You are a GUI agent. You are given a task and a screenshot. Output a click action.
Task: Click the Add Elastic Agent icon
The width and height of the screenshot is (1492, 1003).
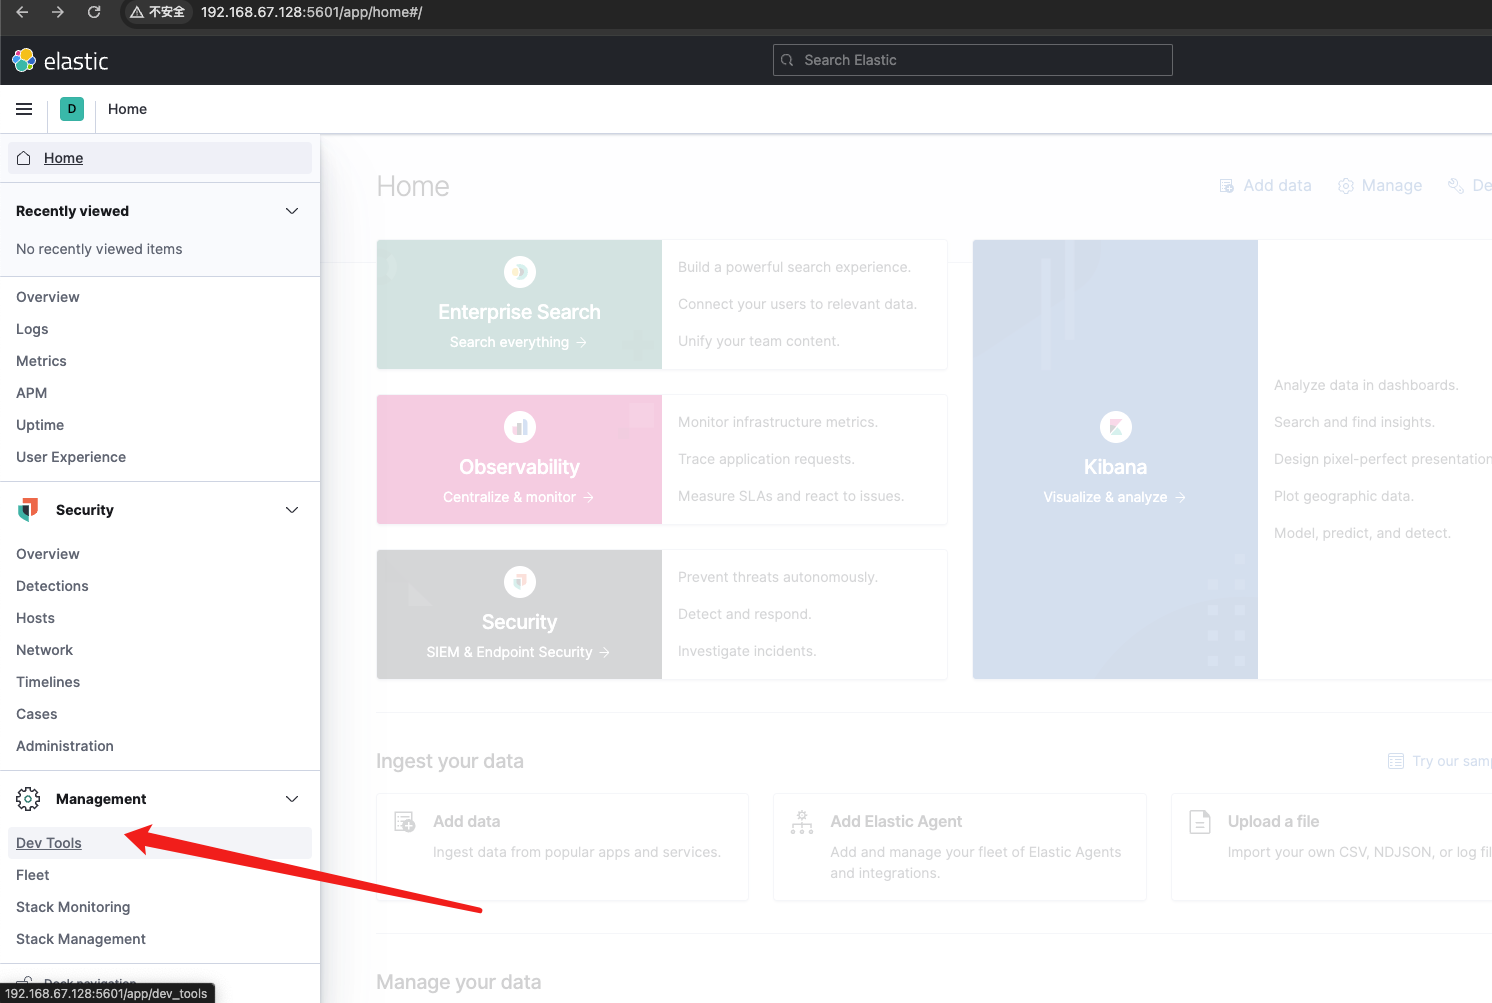[x=802, y=822]
